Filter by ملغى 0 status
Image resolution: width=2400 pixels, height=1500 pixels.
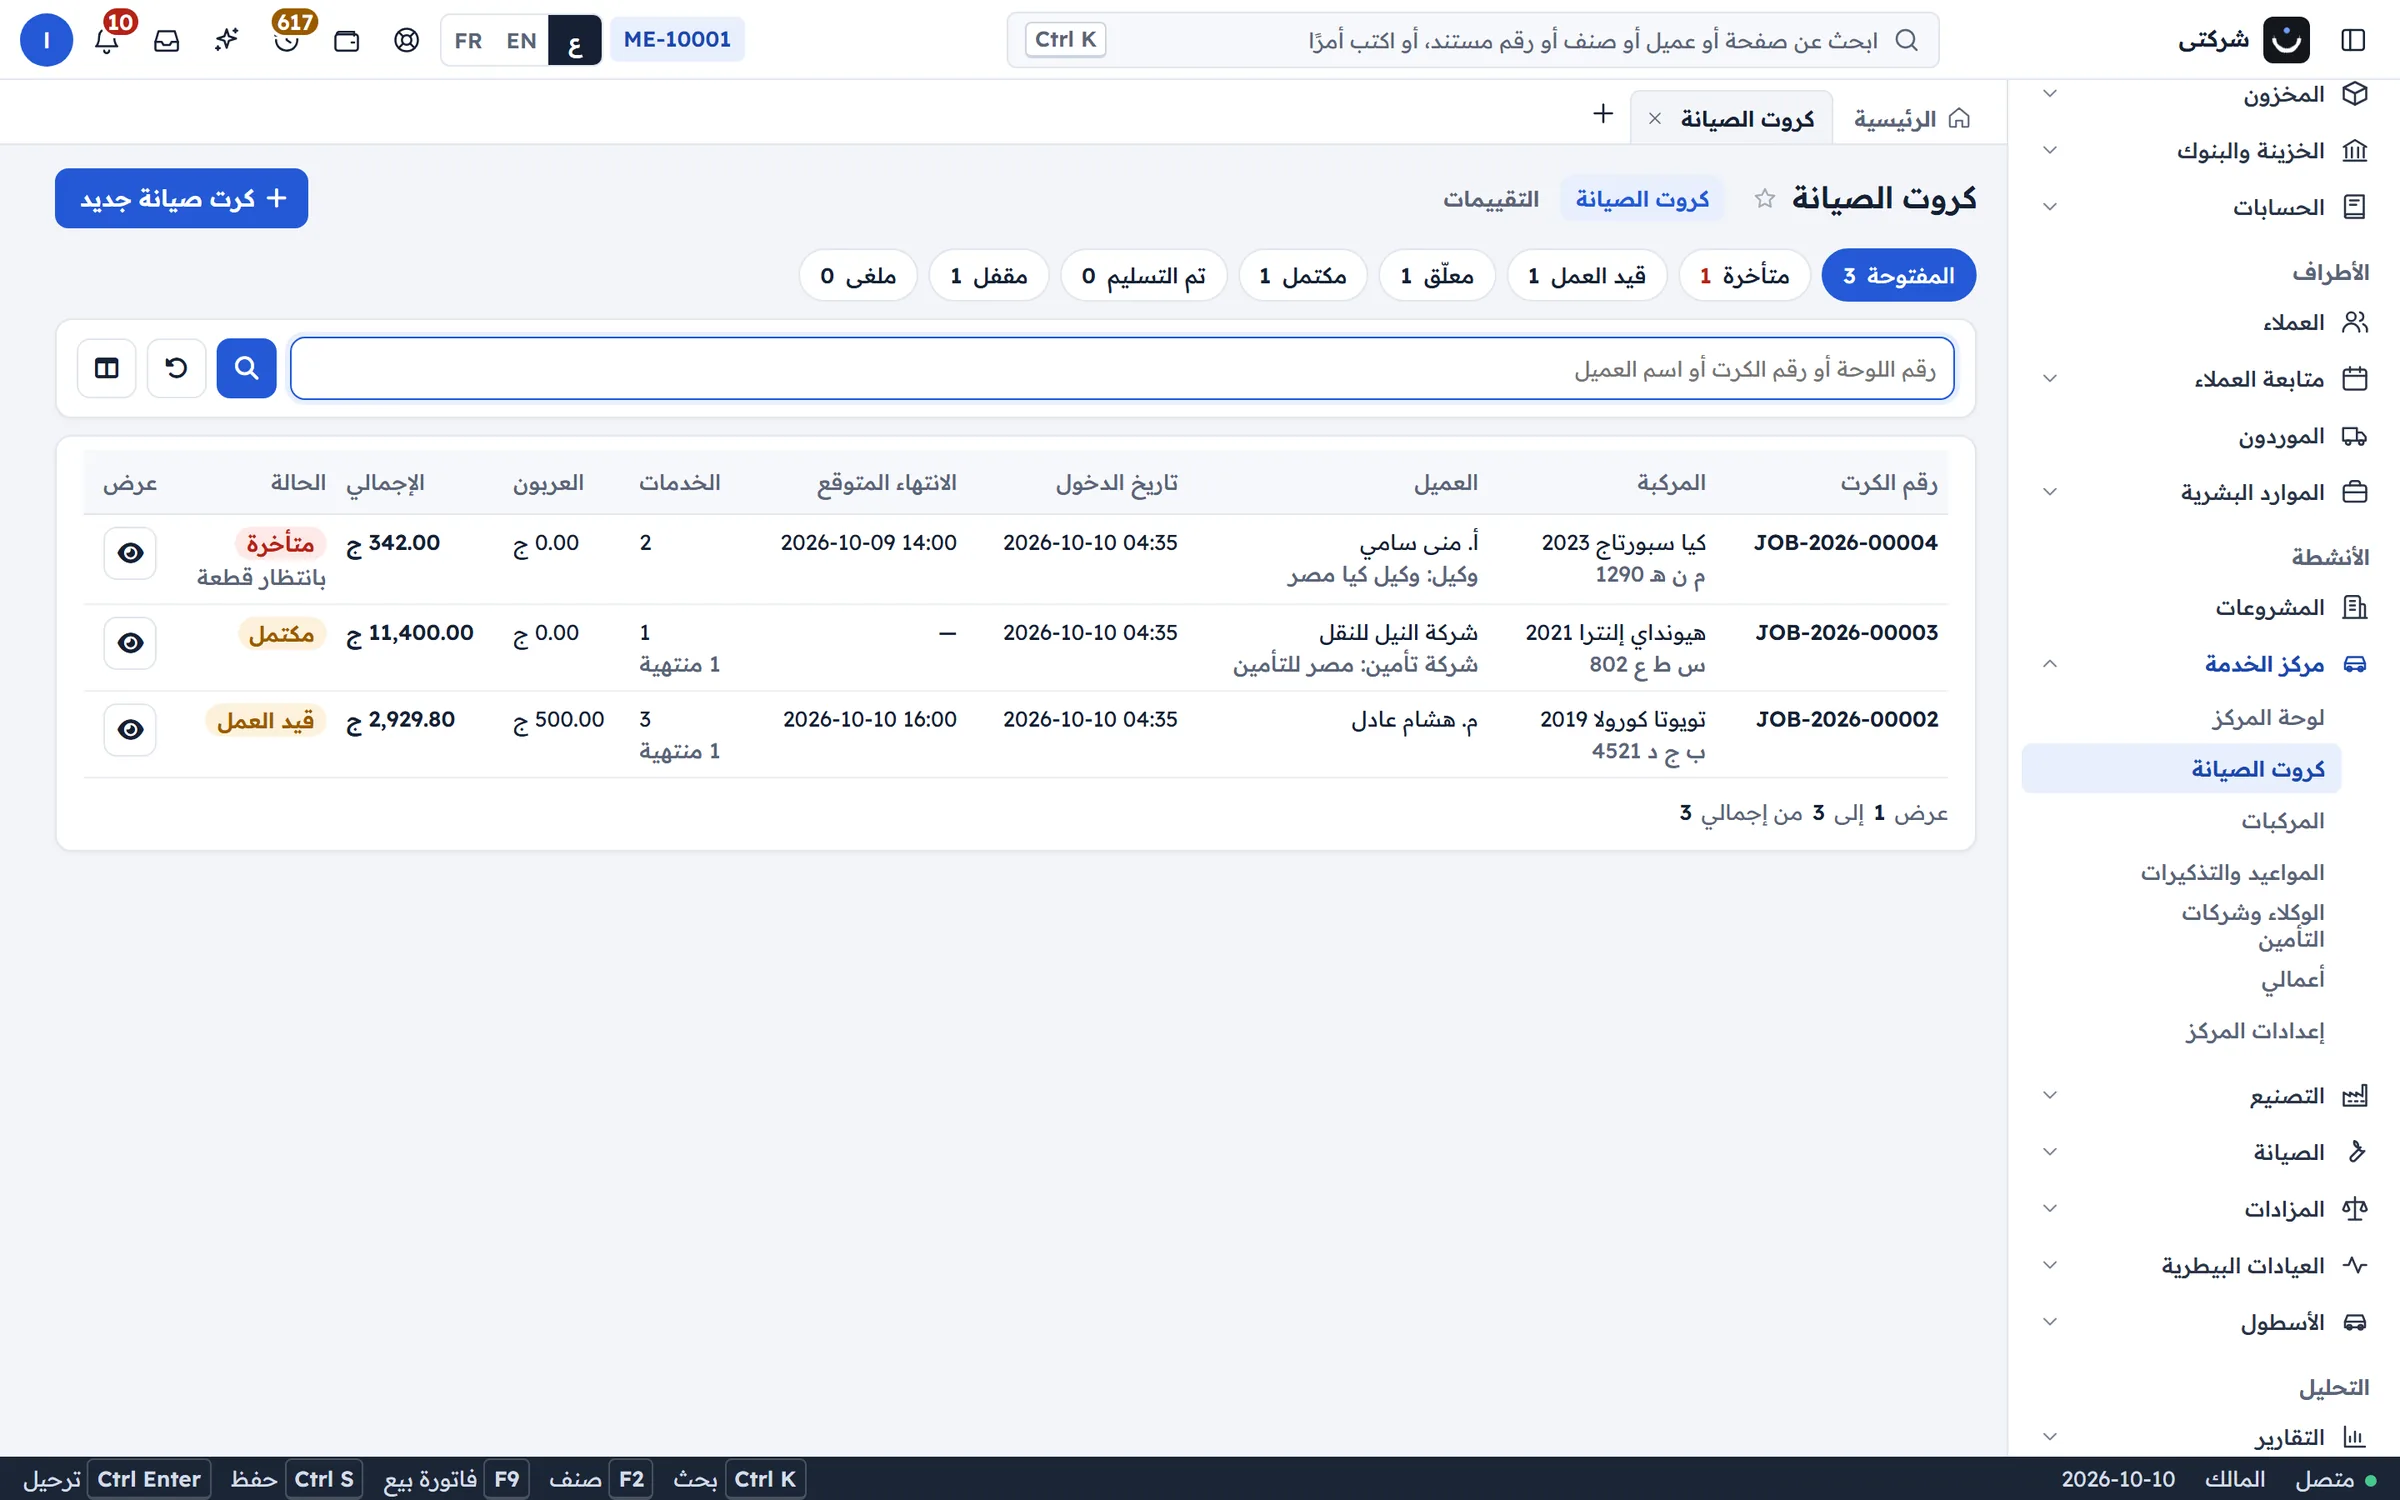[x=858, y=275]
